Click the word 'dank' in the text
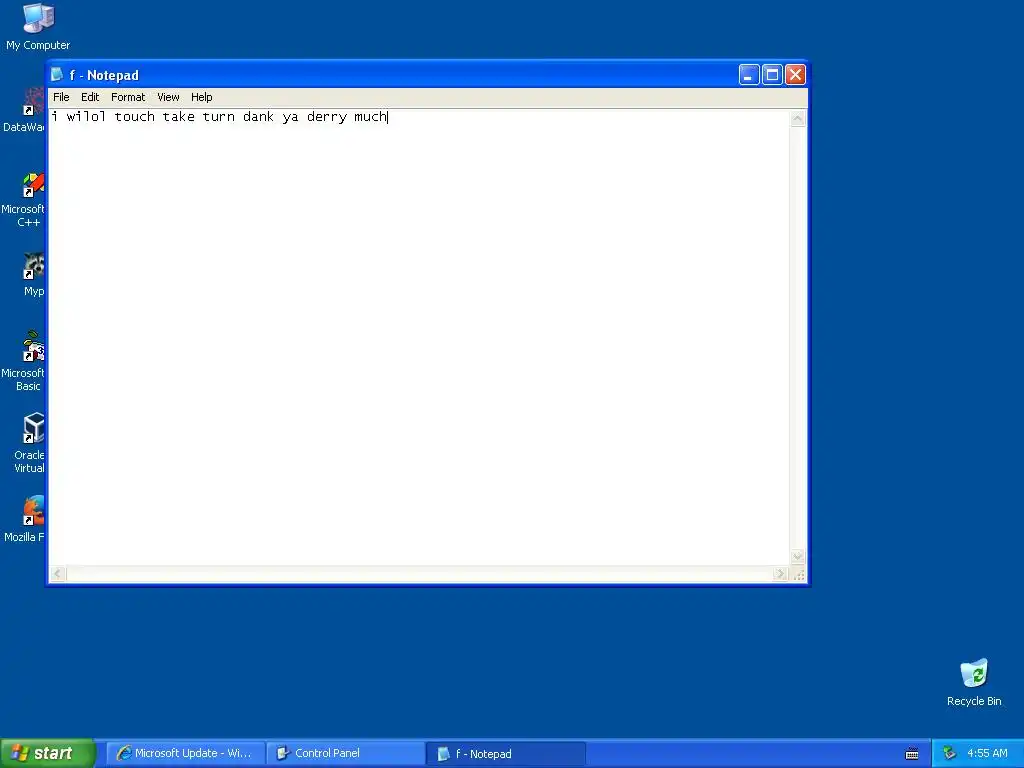Image resolution: width=1024 pixels, height=768 pixels. pos(259,117)
